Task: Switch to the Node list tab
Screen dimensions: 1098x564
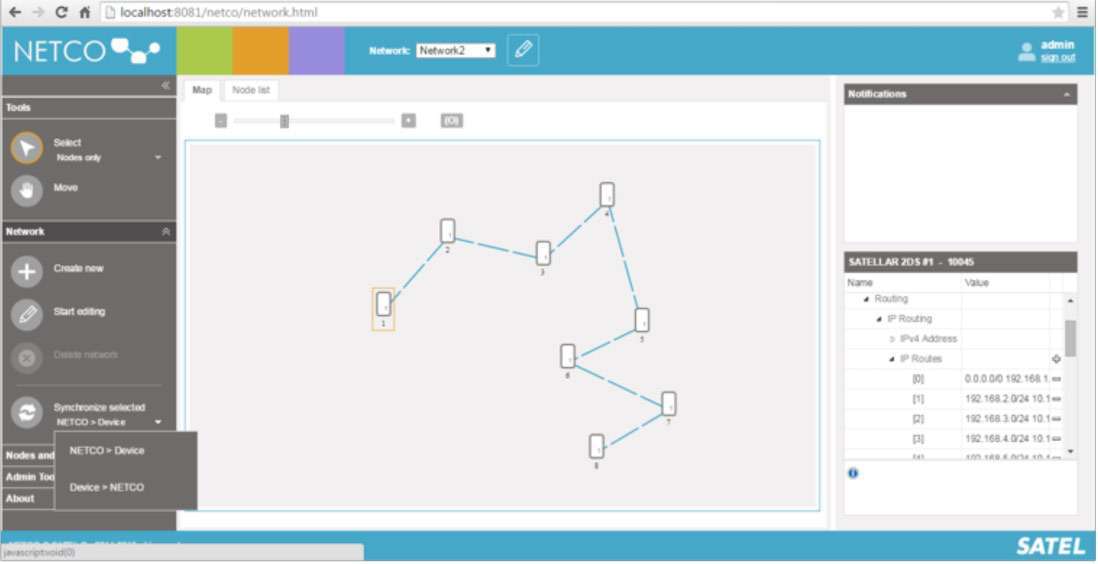Action: [x=250, y=90]
